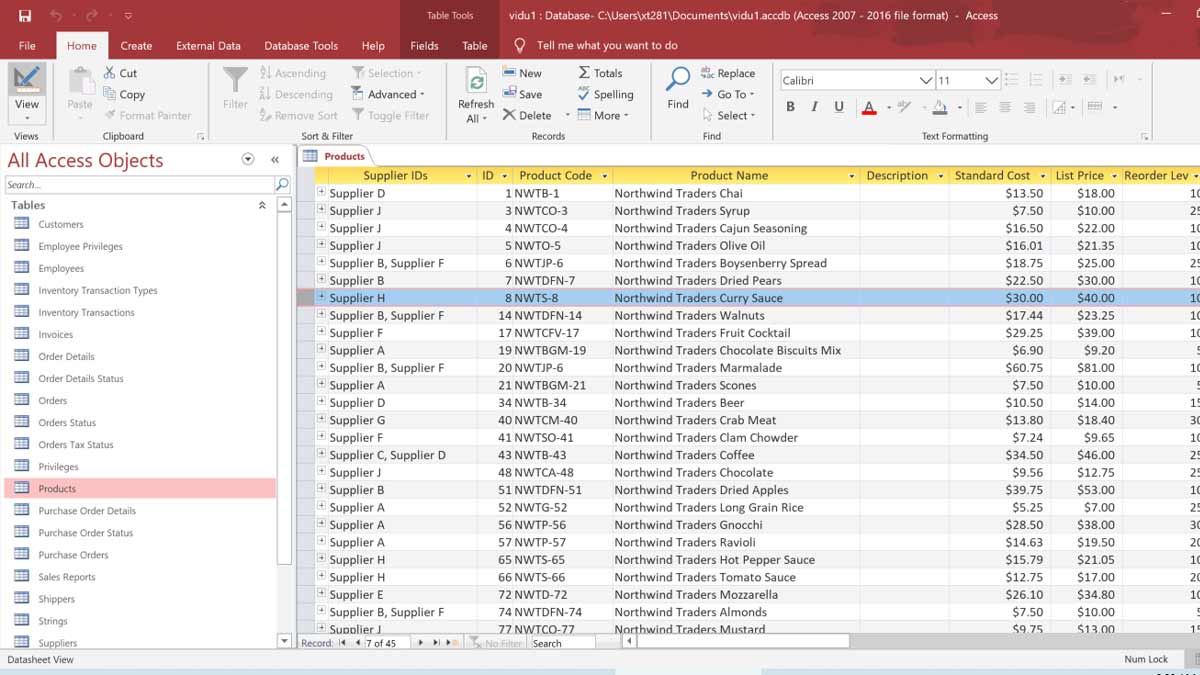
Task: Click the Italic formatting icon
Action: [814, 107]
